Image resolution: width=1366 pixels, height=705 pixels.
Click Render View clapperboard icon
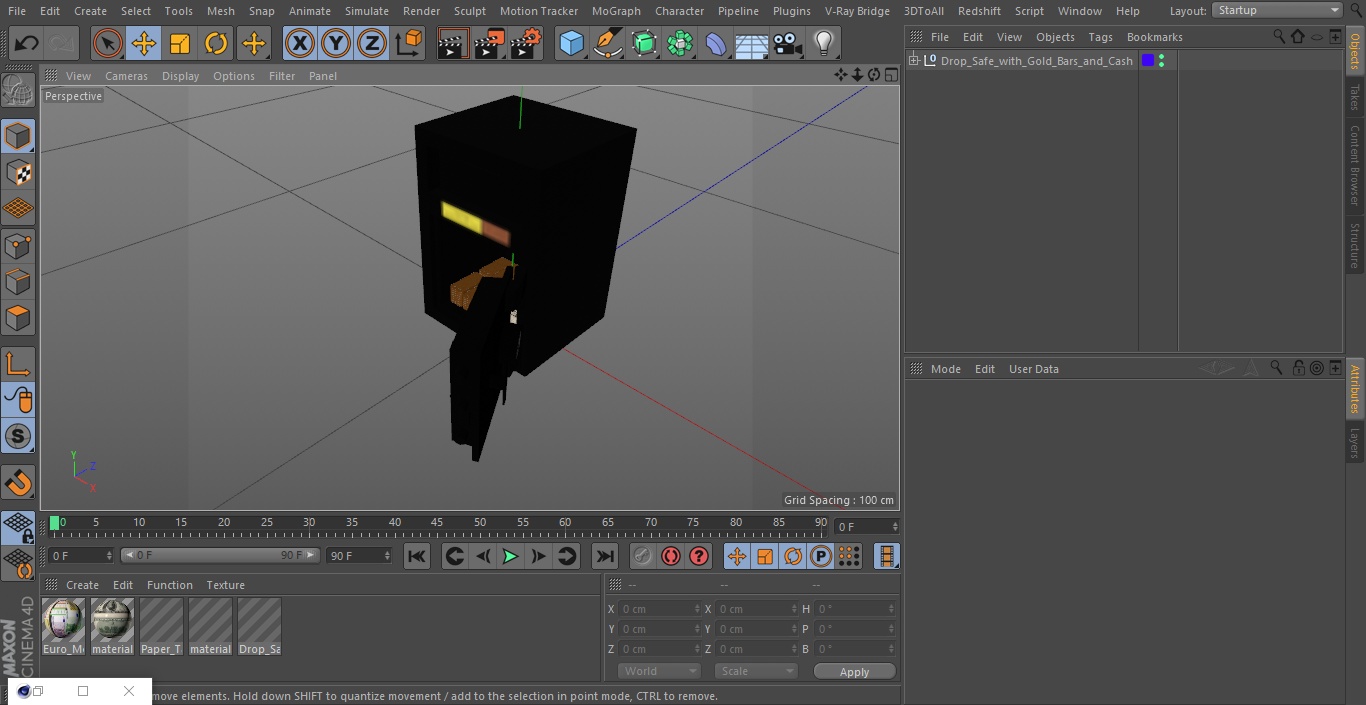[453, 43]
